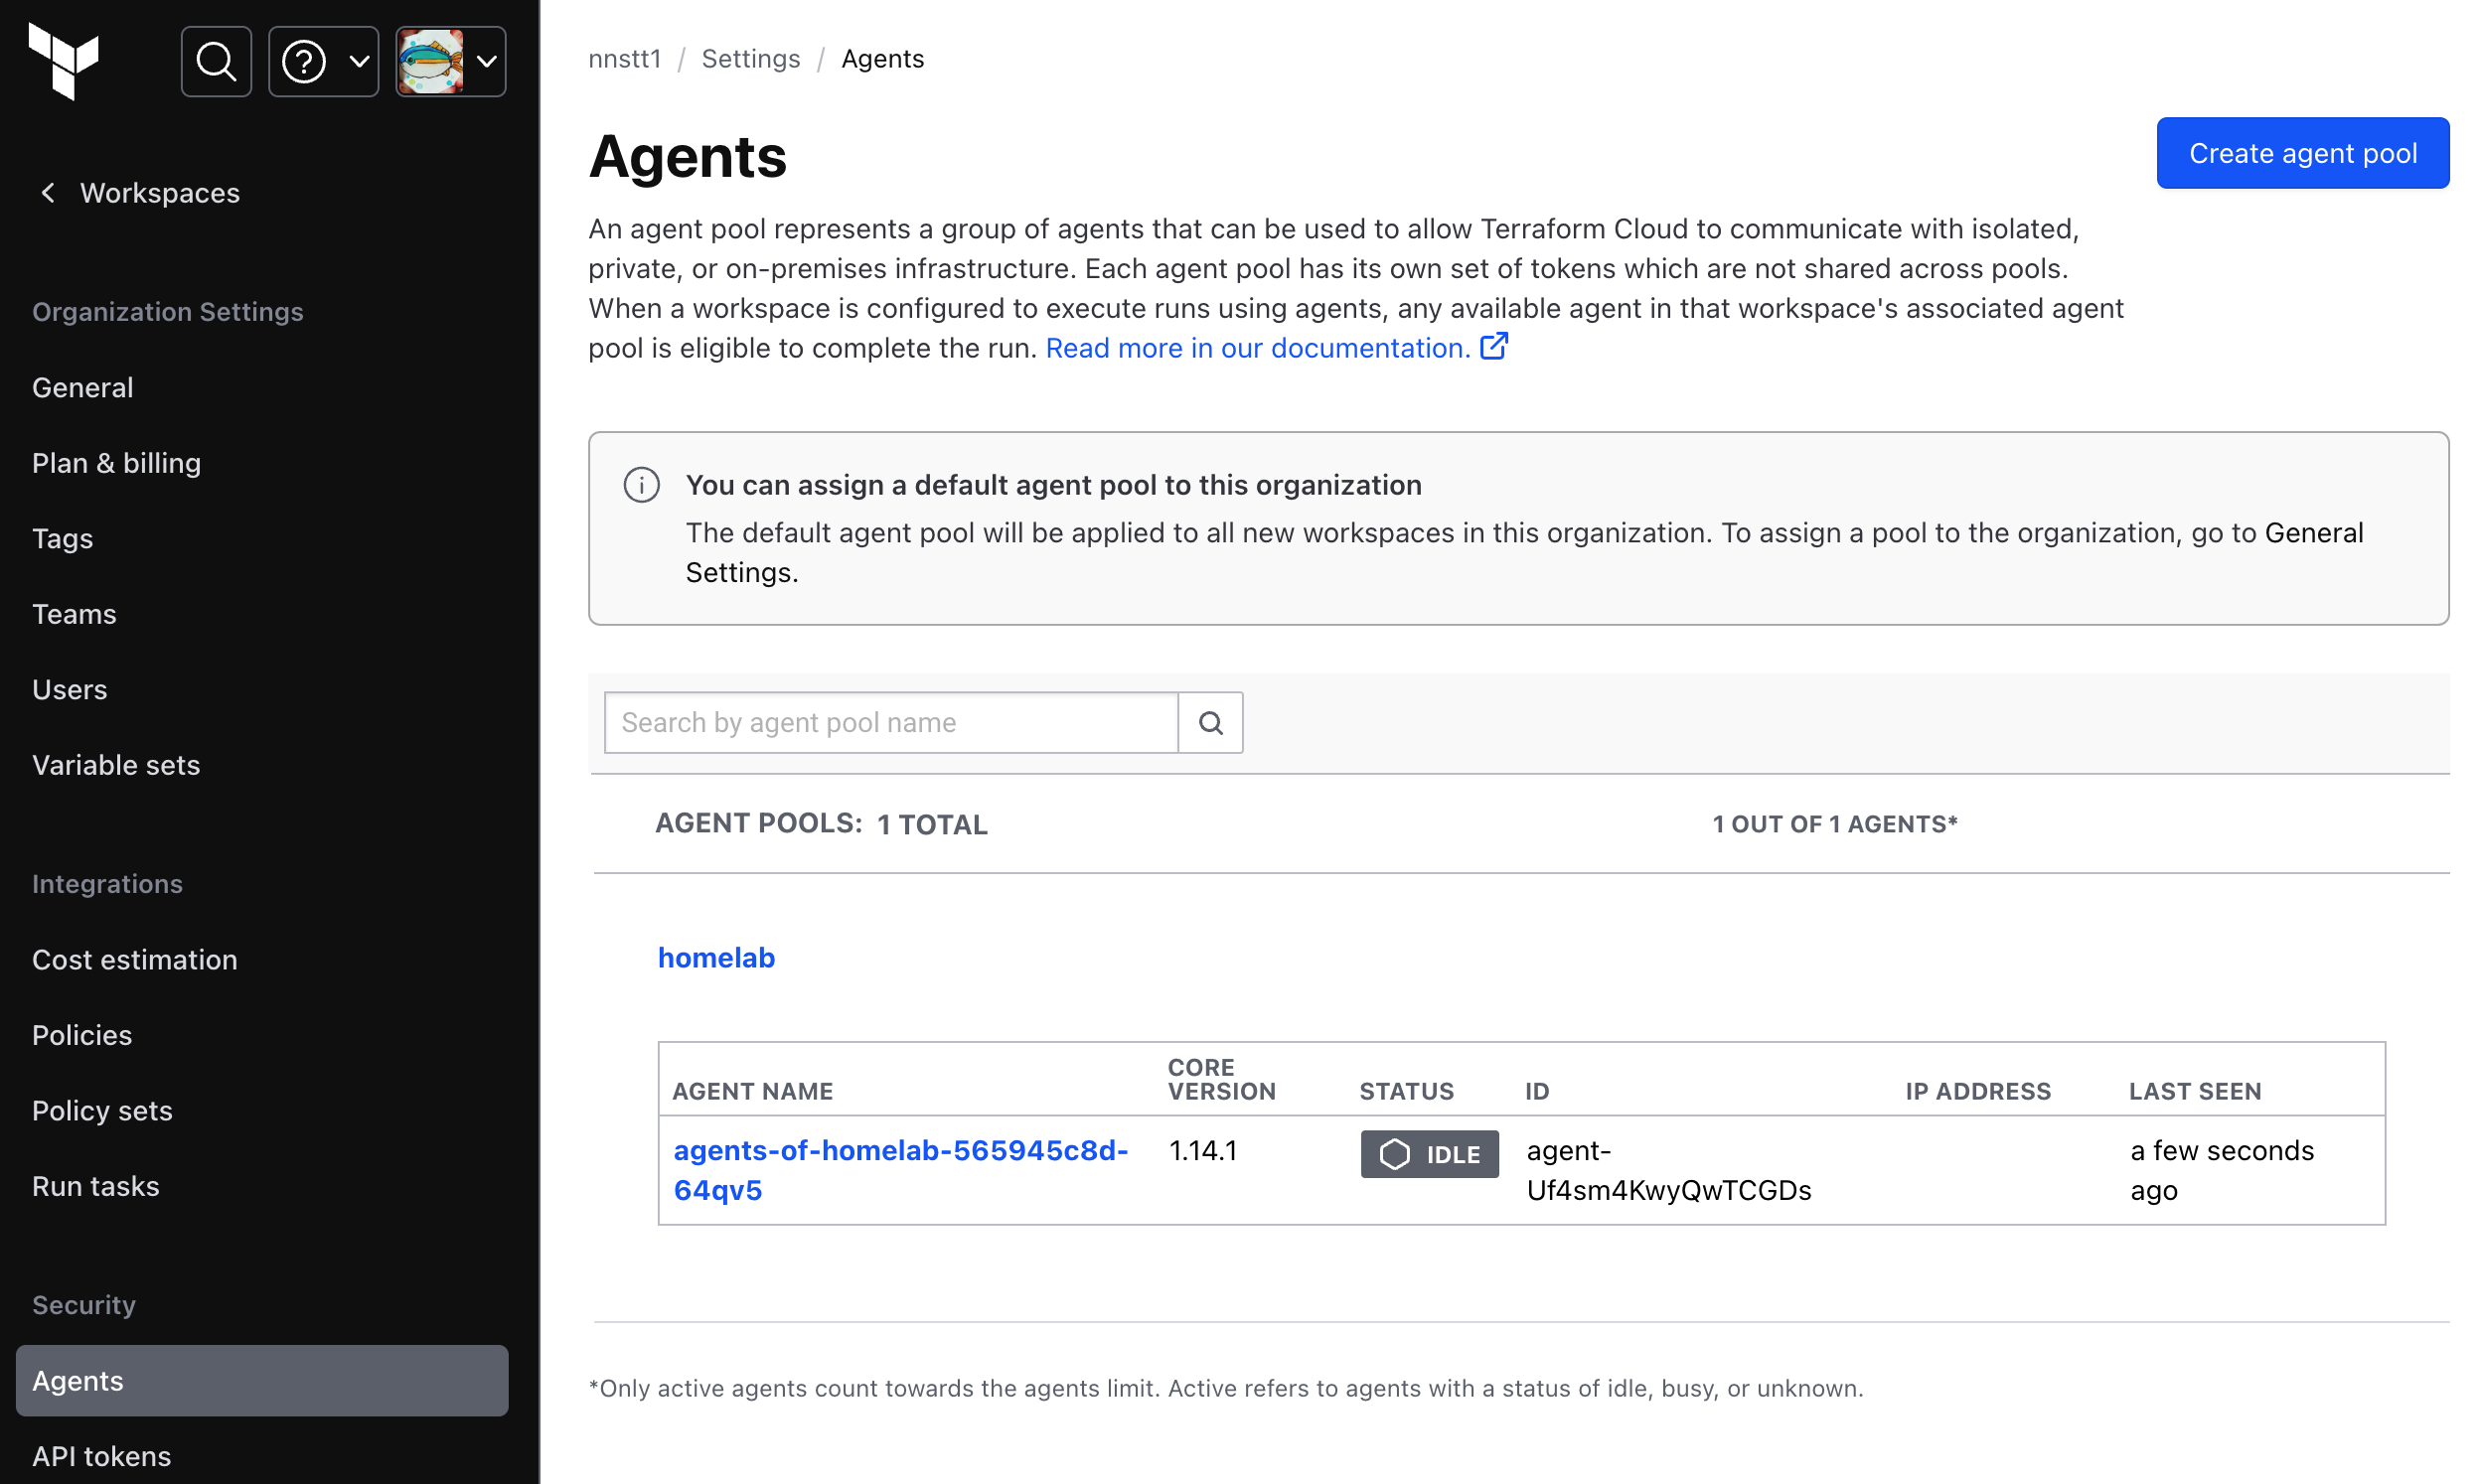The width and height of the screenshot is (2478, 1484).
Task: Open the homelab agent pool link
Action: (x=716, y=957)
